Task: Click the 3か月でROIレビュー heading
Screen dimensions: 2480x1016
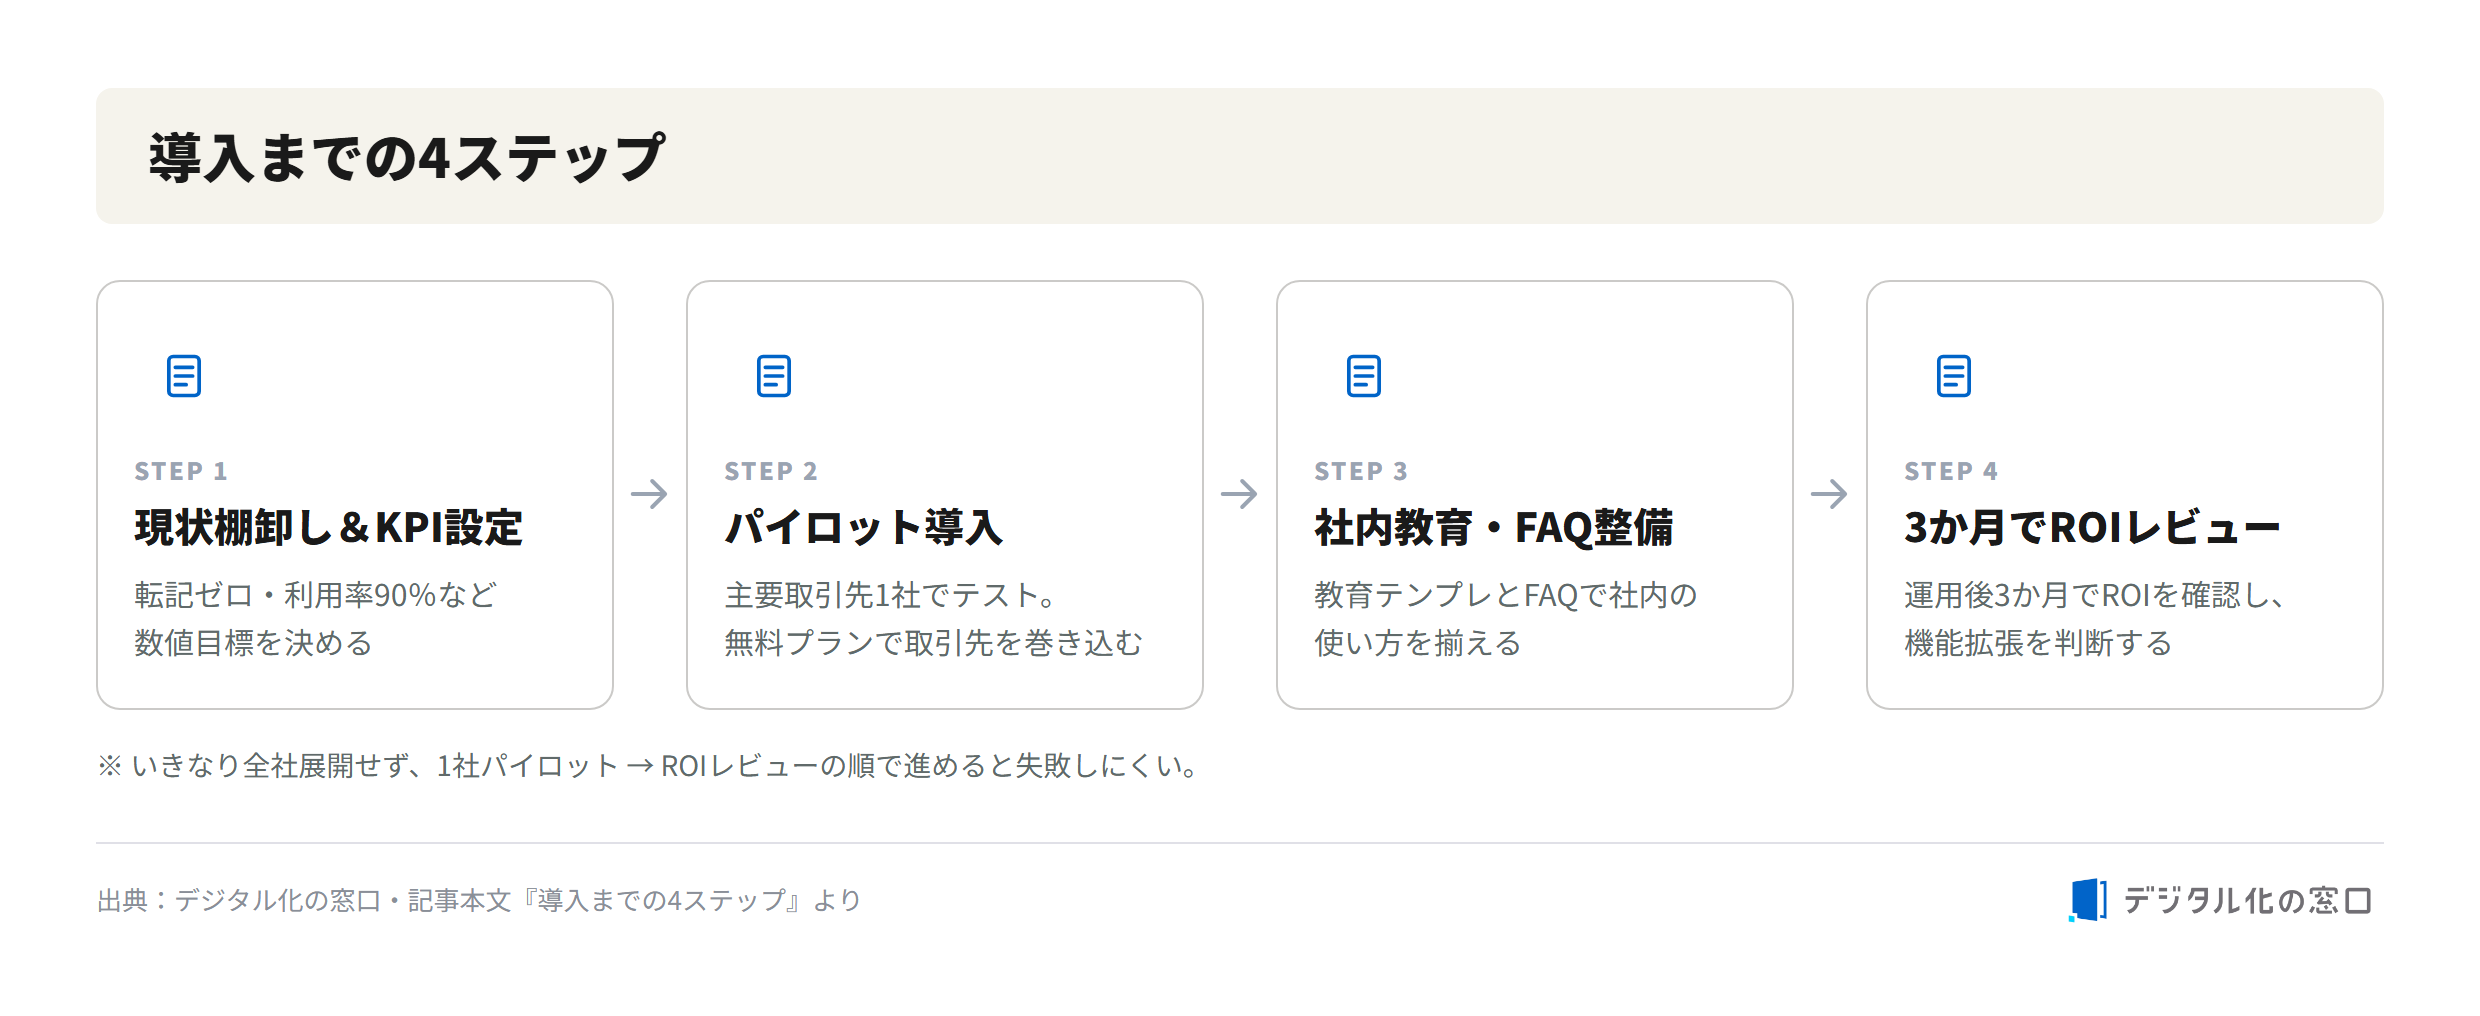Action: pos(2093,528)
